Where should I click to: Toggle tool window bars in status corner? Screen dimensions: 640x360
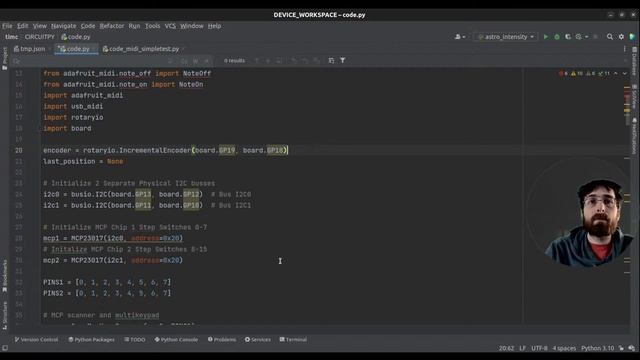click(x=5, y=348)
